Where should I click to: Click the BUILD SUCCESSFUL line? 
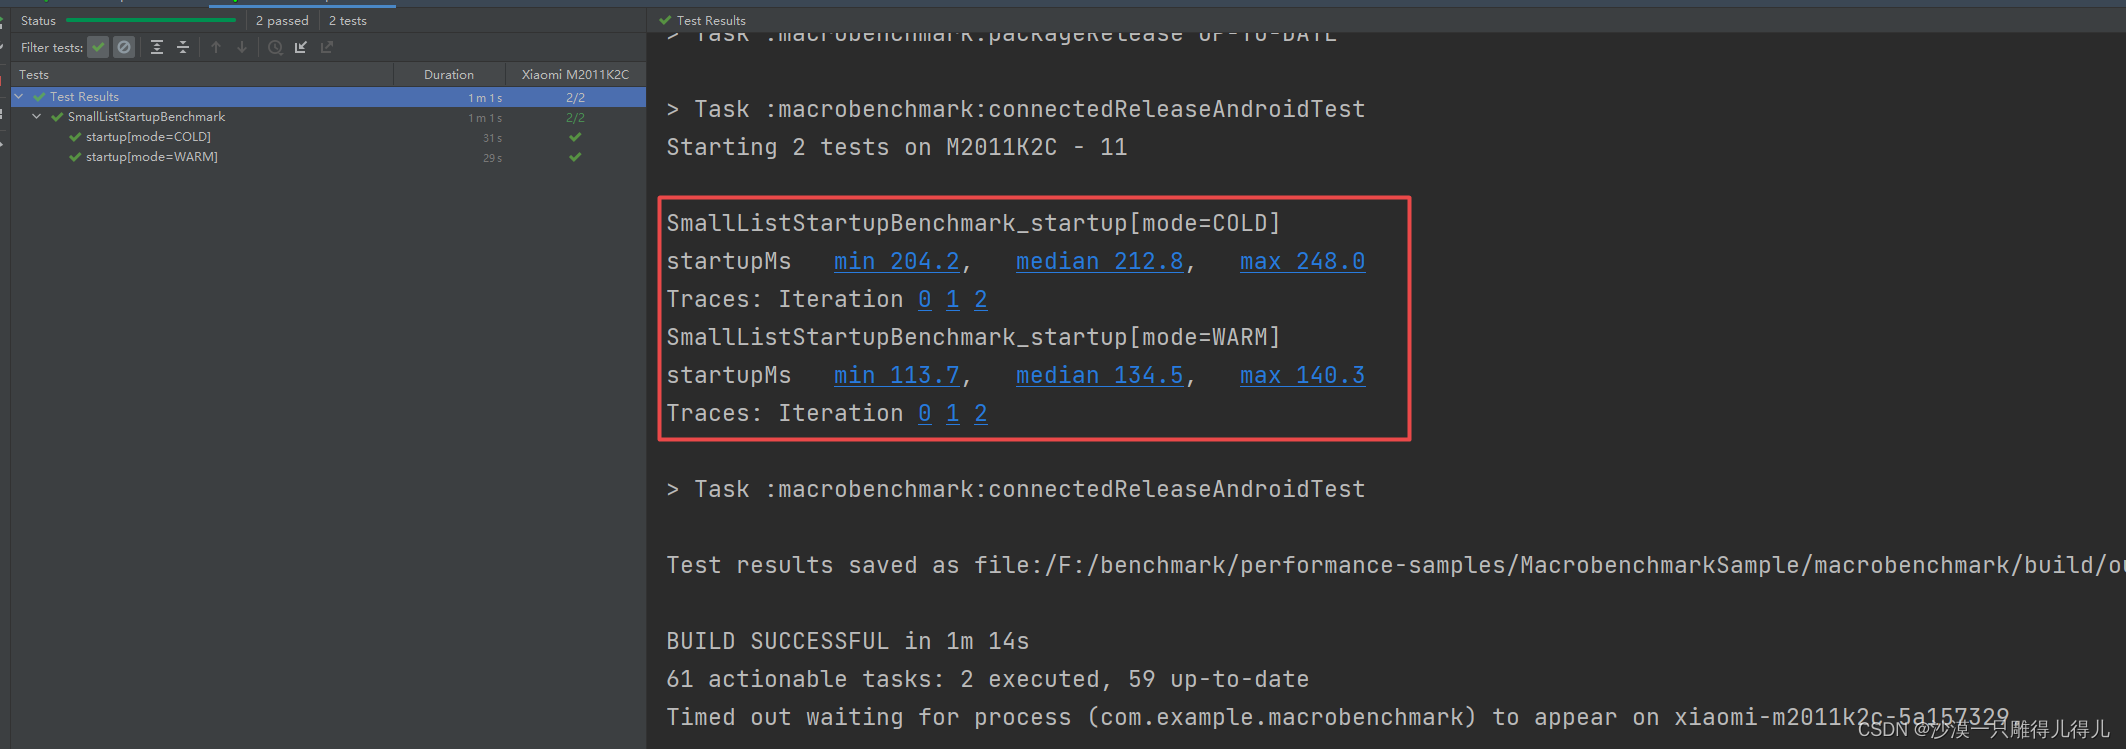(848, 641)
